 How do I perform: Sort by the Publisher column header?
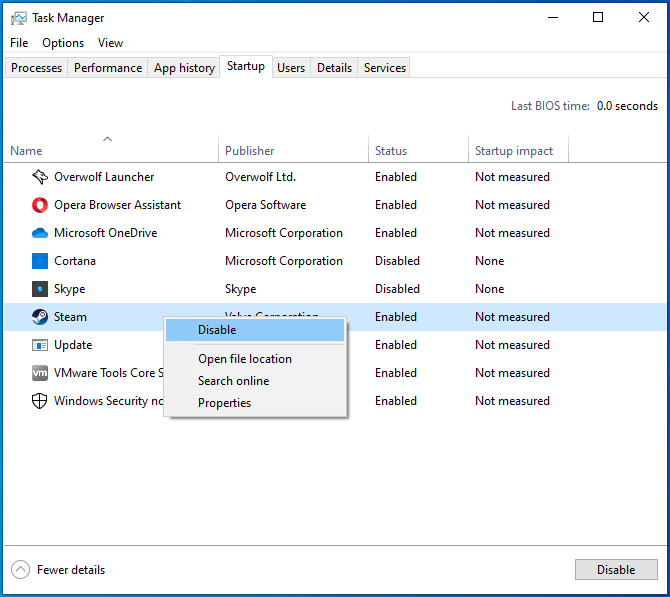[x=293, y=150]
